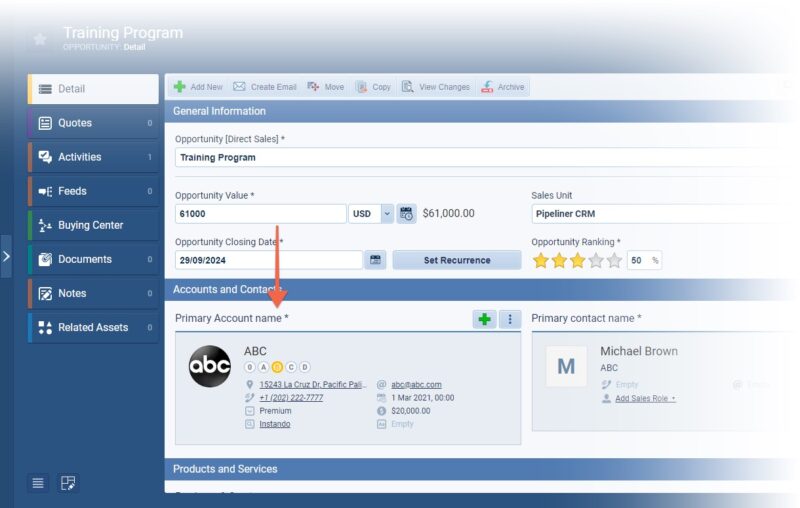Open the Related Assets tab
Screen dimensions: 800x508
tap(93, 327)
